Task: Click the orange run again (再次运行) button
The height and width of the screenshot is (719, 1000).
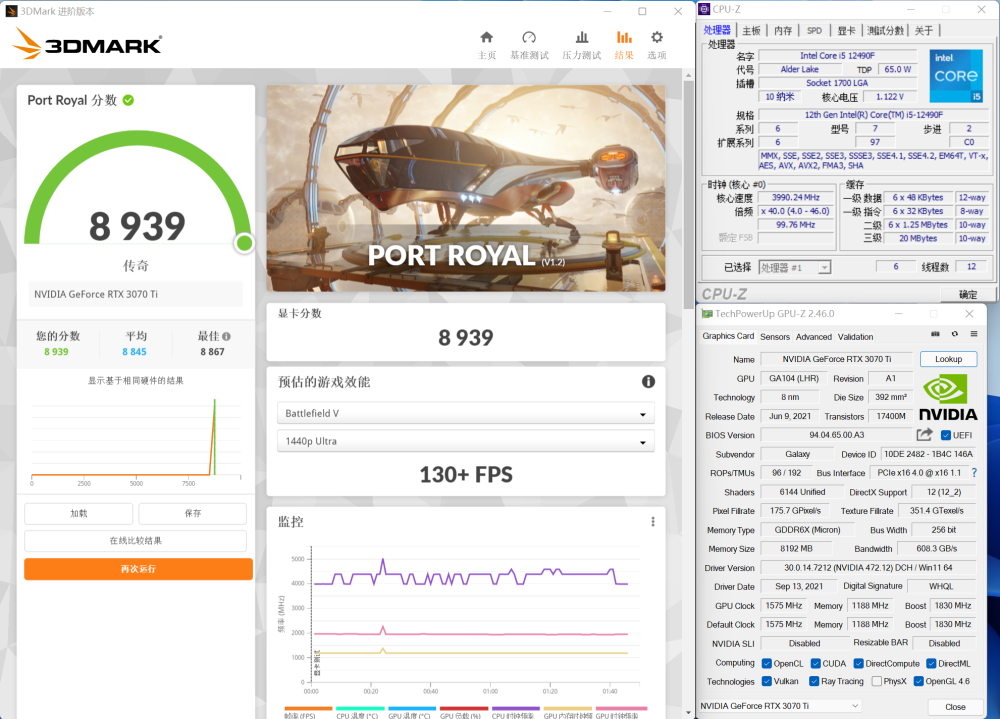Action: pos(138,569)
